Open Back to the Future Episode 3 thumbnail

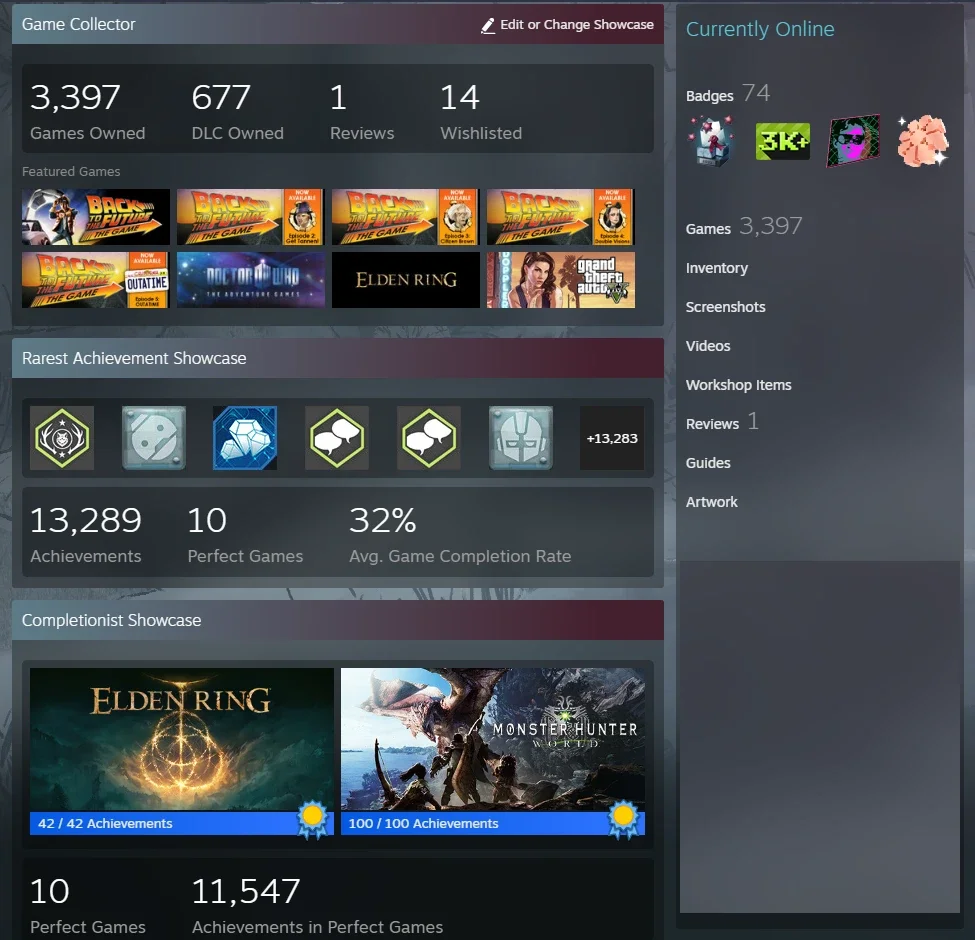click(x=405, y=217)
